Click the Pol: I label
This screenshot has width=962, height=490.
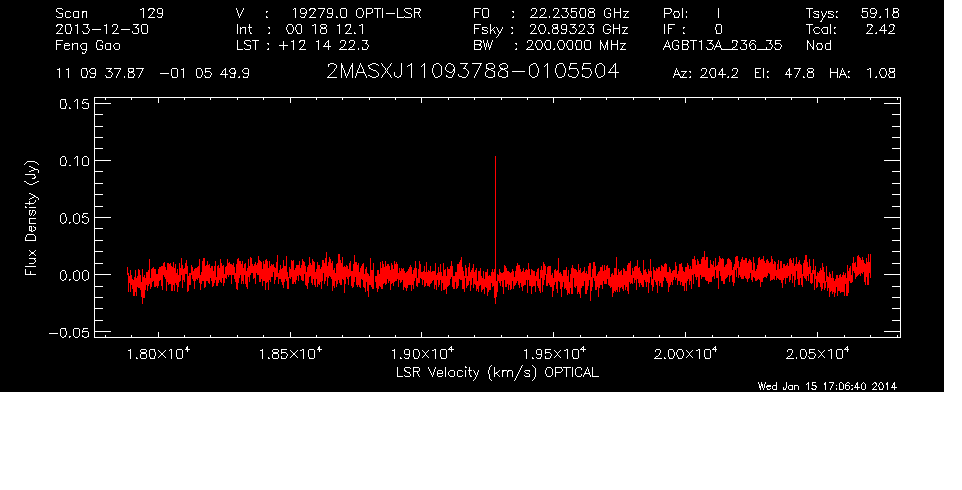click(x=691, y=13)
